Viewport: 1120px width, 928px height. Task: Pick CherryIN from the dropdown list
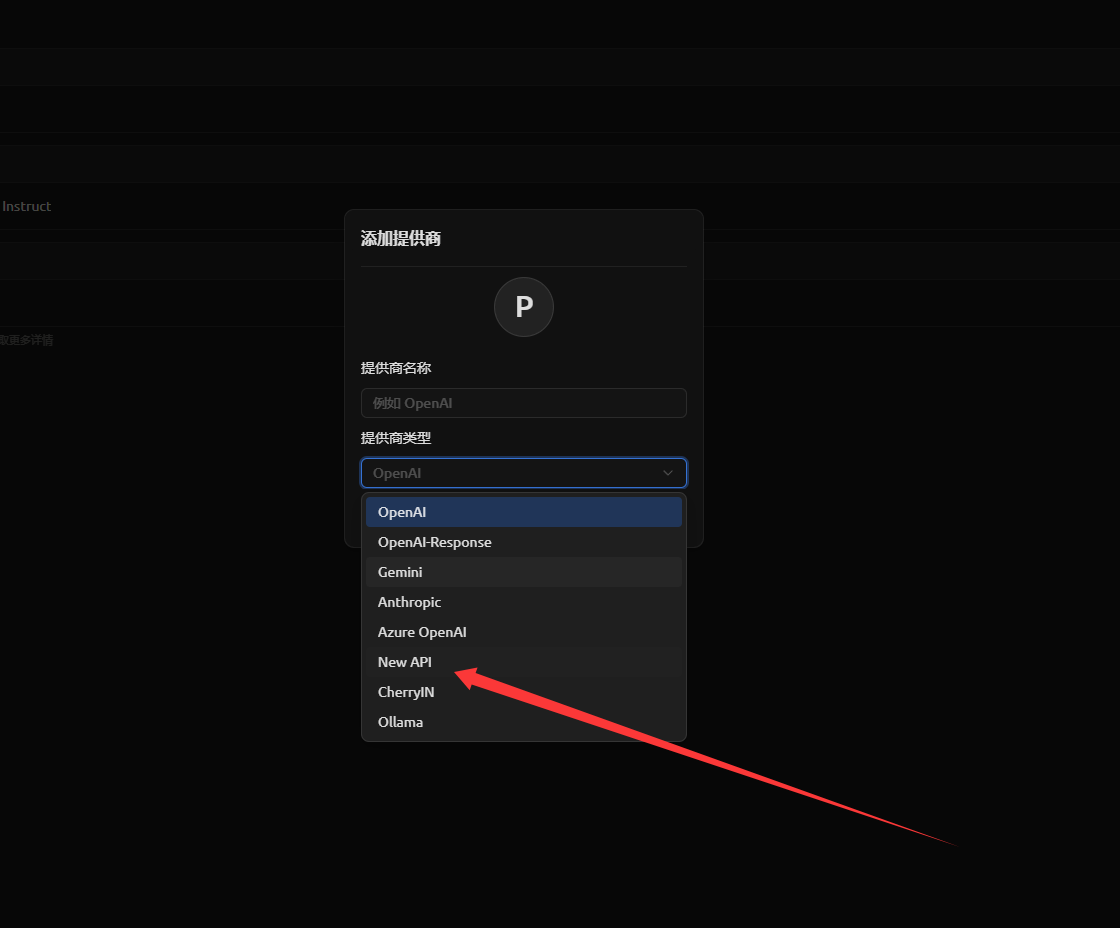(524, 692)
